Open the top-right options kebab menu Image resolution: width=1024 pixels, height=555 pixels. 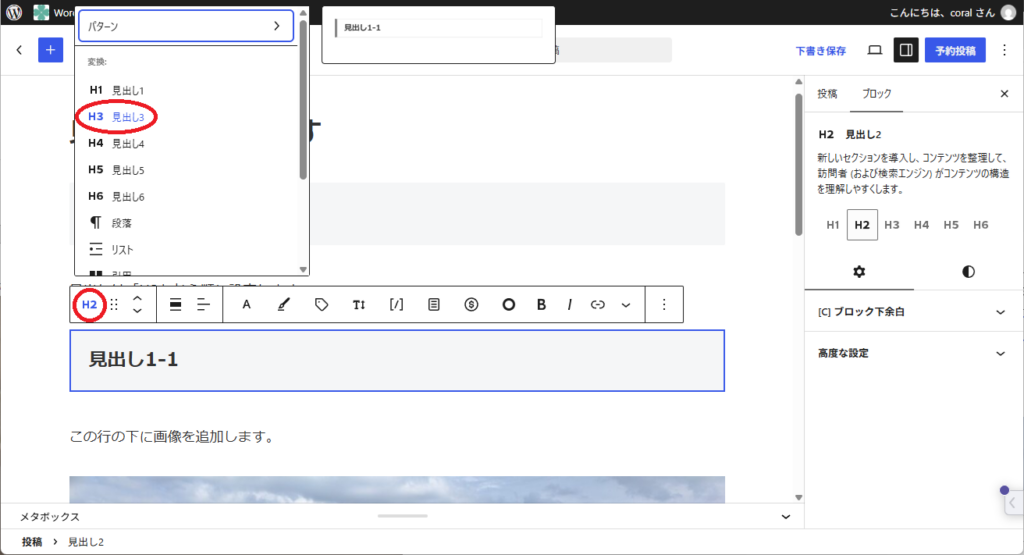[x=1004, y=50]
